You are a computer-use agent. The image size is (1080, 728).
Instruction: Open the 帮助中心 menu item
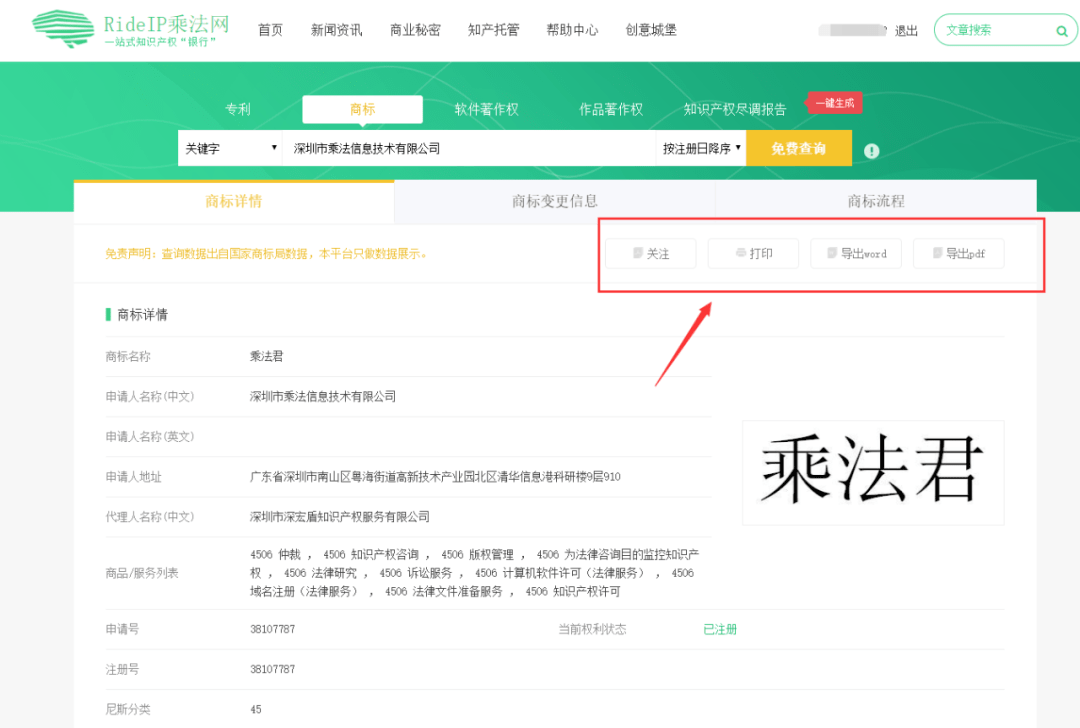tap(572, 30)
